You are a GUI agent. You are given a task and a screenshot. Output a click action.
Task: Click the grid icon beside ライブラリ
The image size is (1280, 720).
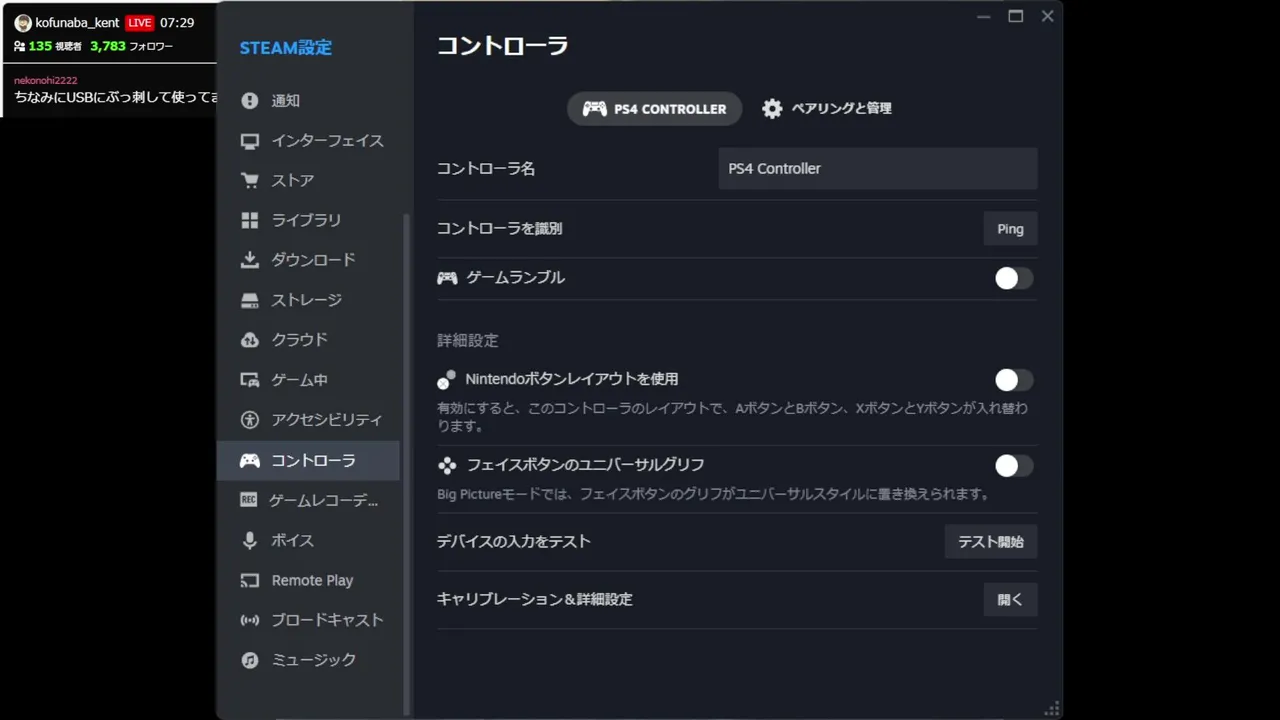pos(250,221)
